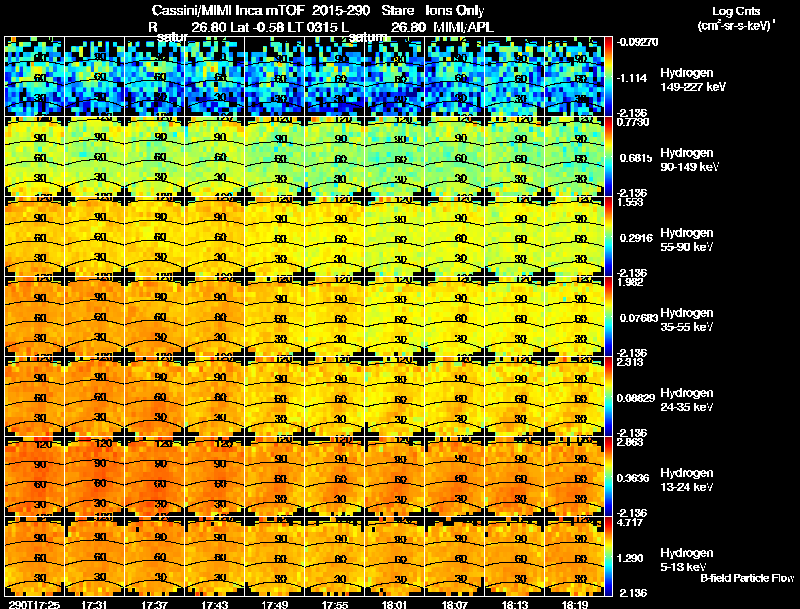This screenshot has width=800, height=609.
Task: Select the 24-35 keV image panel at 18:01
Action: pos(394,397)
